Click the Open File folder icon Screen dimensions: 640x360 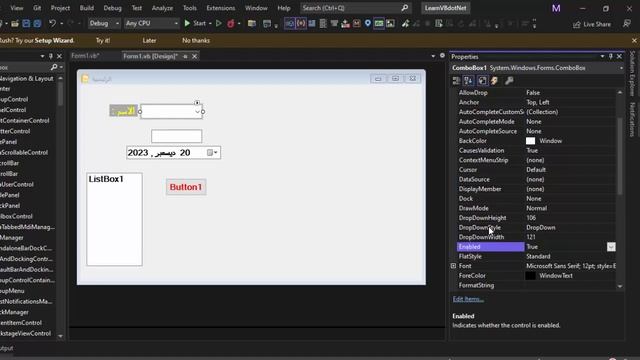pos(15,24)
